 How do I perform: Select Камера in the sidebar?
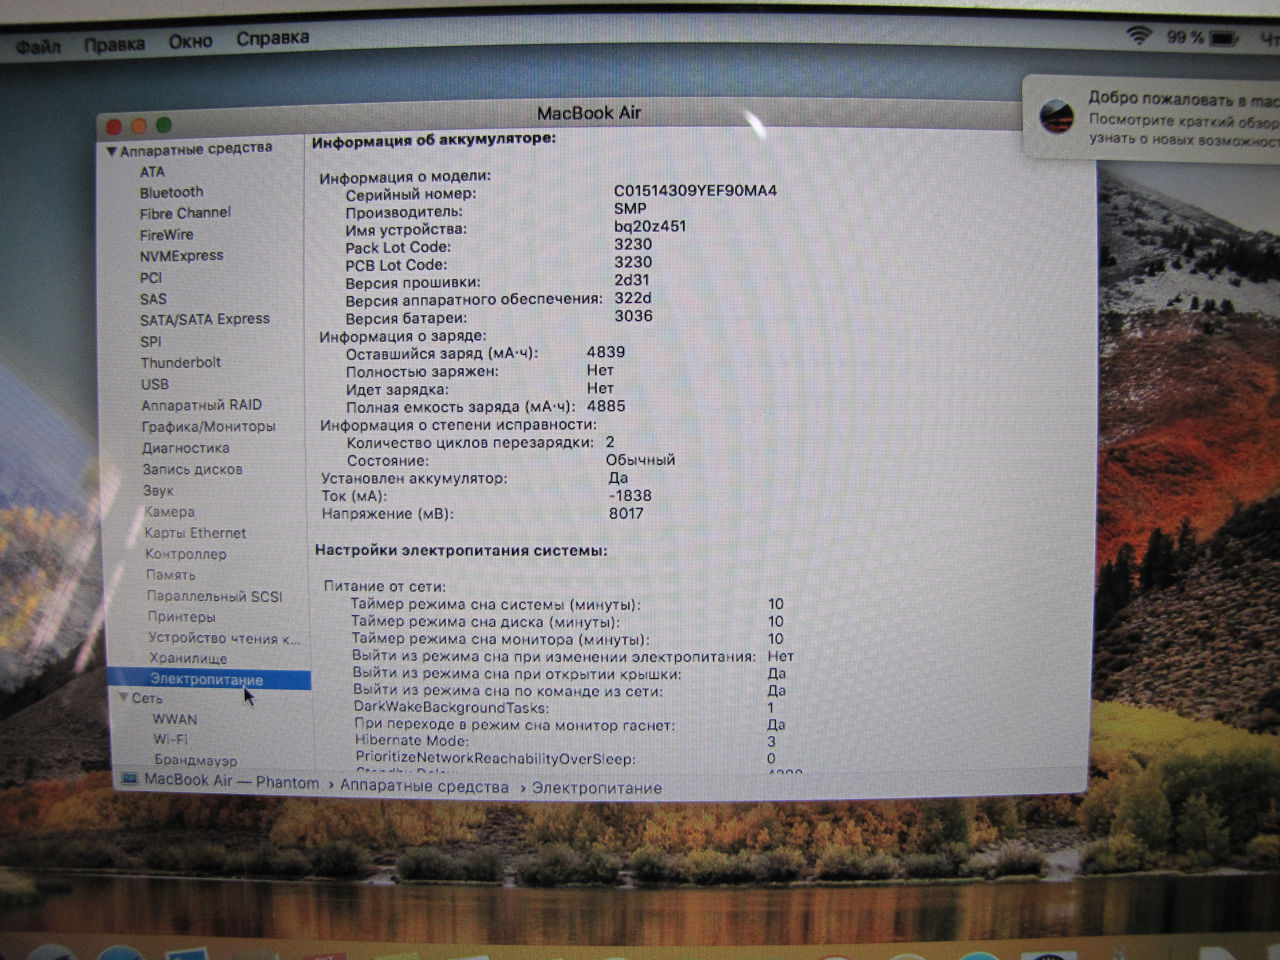(x=169, y=512)
